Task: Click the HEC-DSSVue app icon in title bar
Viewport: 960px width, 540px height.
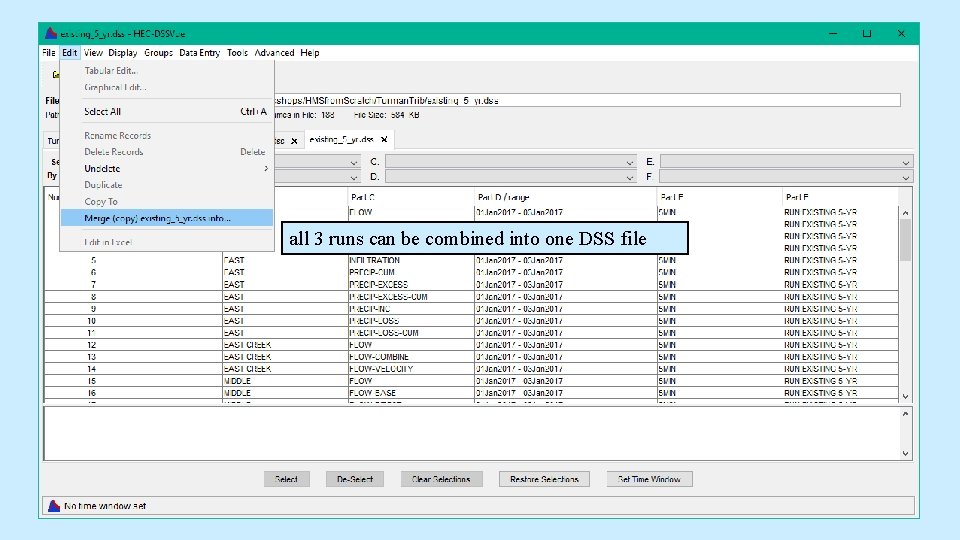Action: [51, 33]
